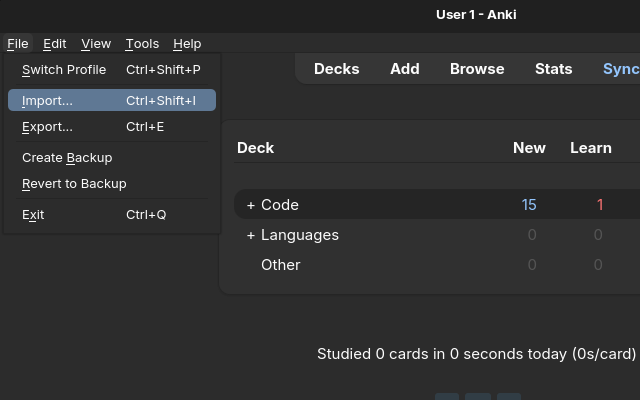The width and height of the screenshot is (640, 400).
Task: Choose Revert to Backup entry
Action: point(74,184)
